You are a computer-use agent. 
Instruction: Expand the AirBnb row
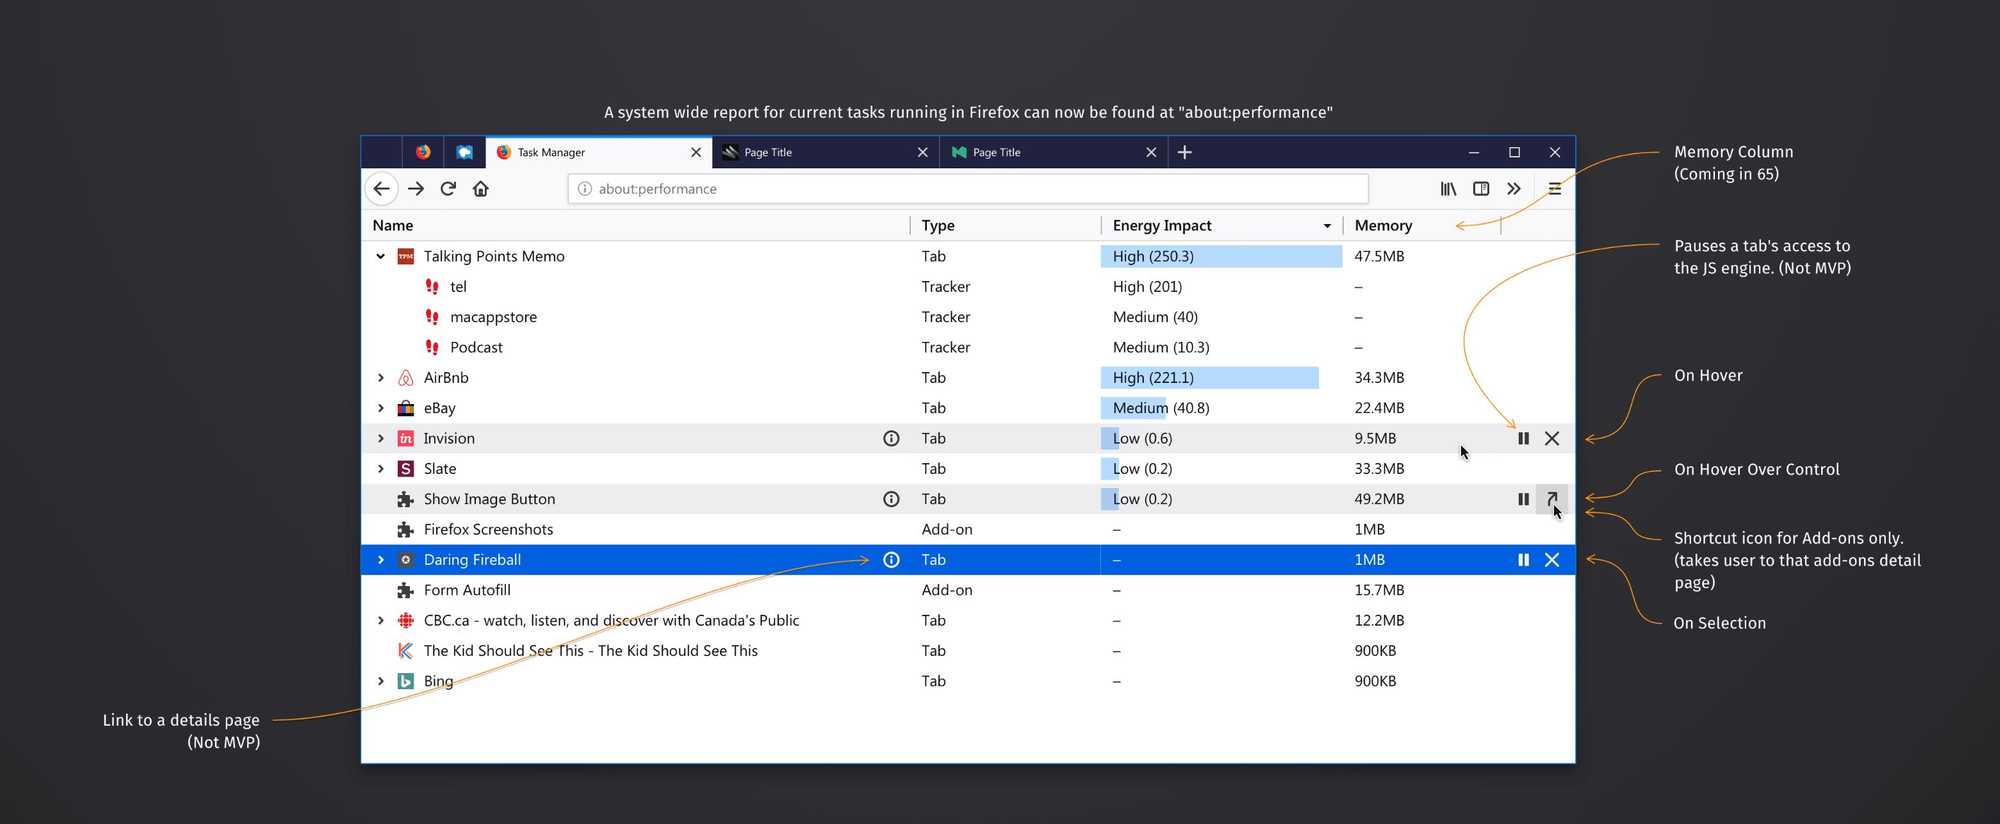pos(381,378)
